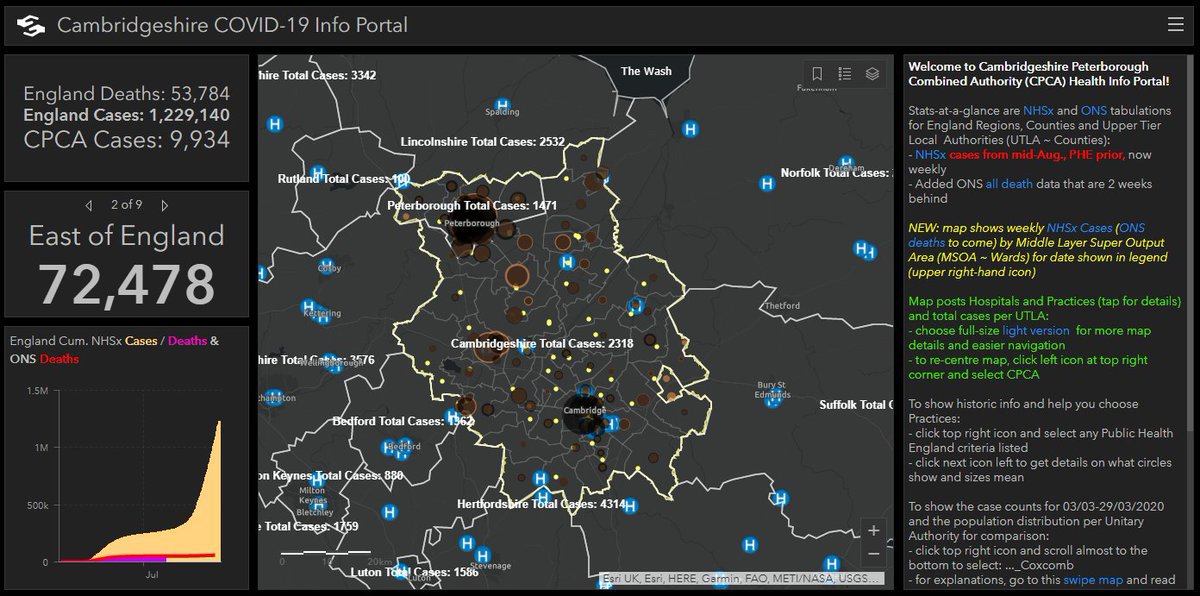Zoom in on the map with plus button
Screen dimensions: 1200x596
click(x=874, y=531)
